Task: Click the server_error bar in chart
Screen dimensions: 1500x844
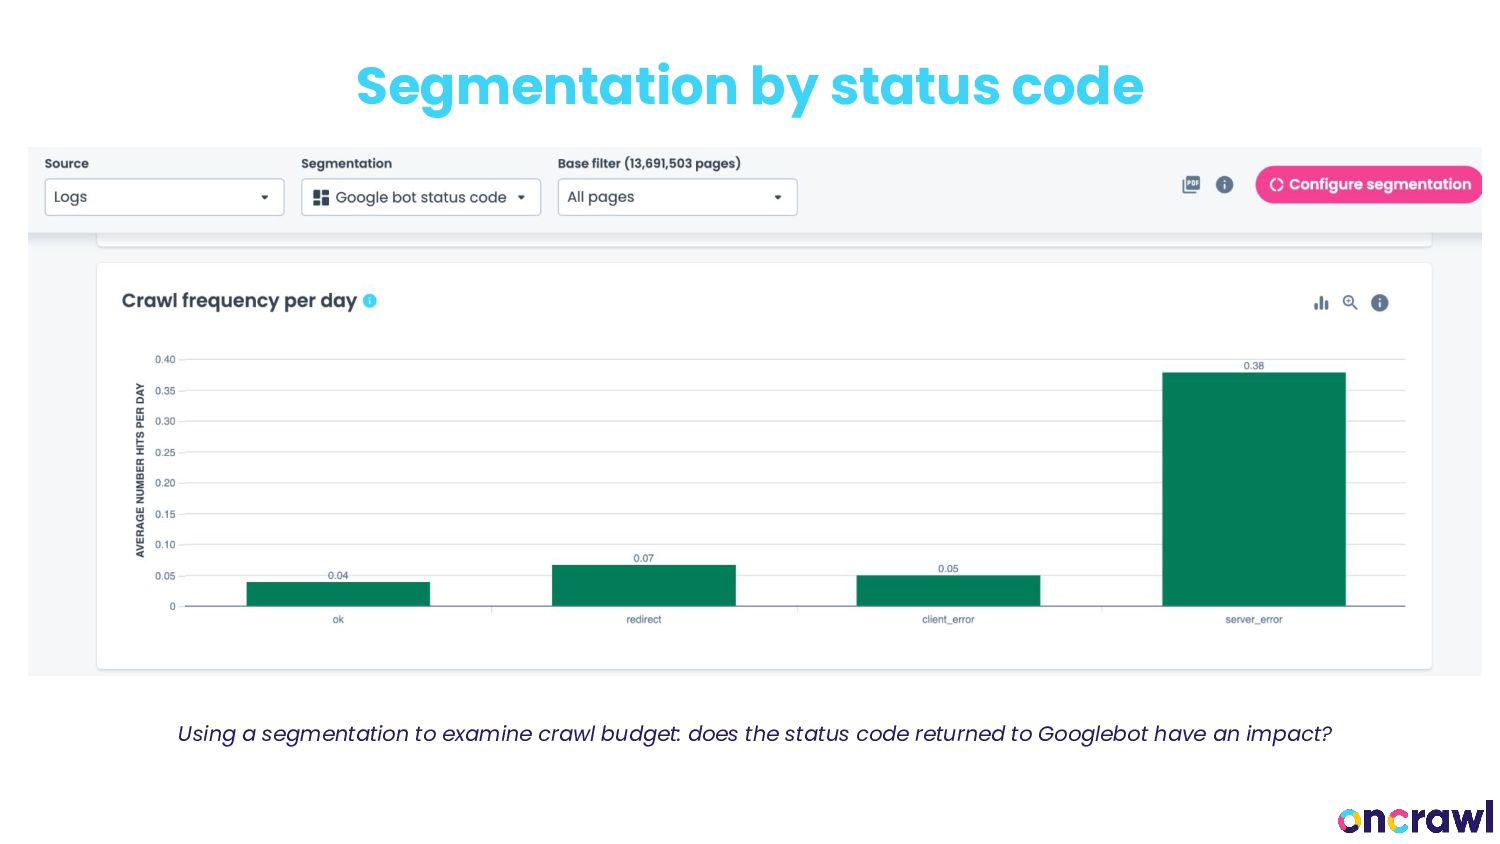Action: click(1253, 489)
